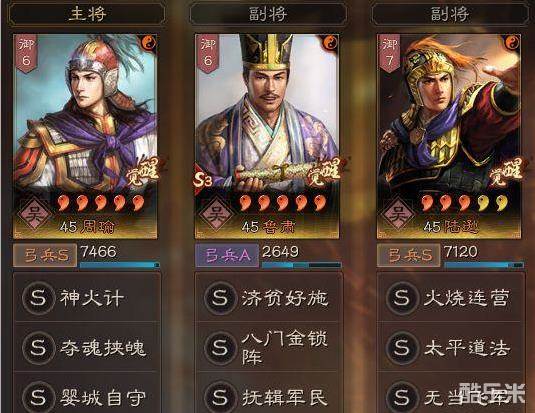This screenshot has height=413, width=535.
Task: Tap the 觉醒 awakening badge on 陆逊
Action: tap(506, 171)
